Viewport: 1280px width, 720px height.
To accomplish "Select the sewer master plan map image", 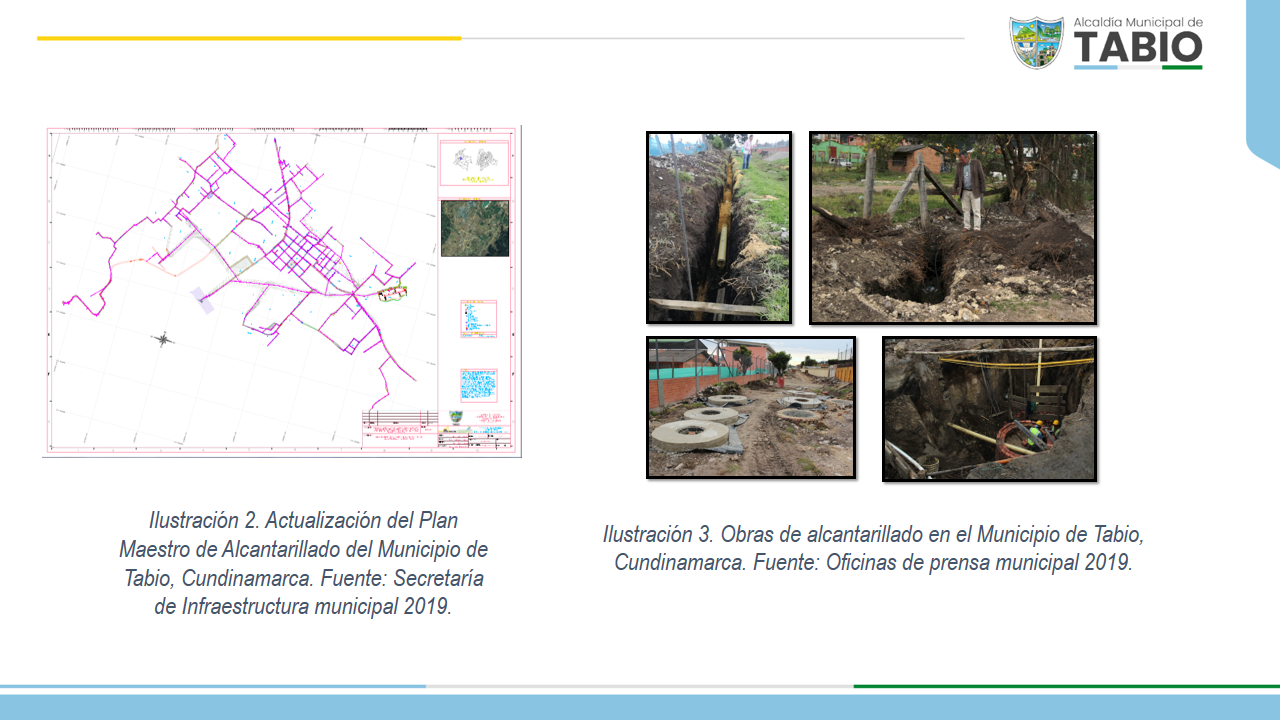I will (x=281, y=291).
